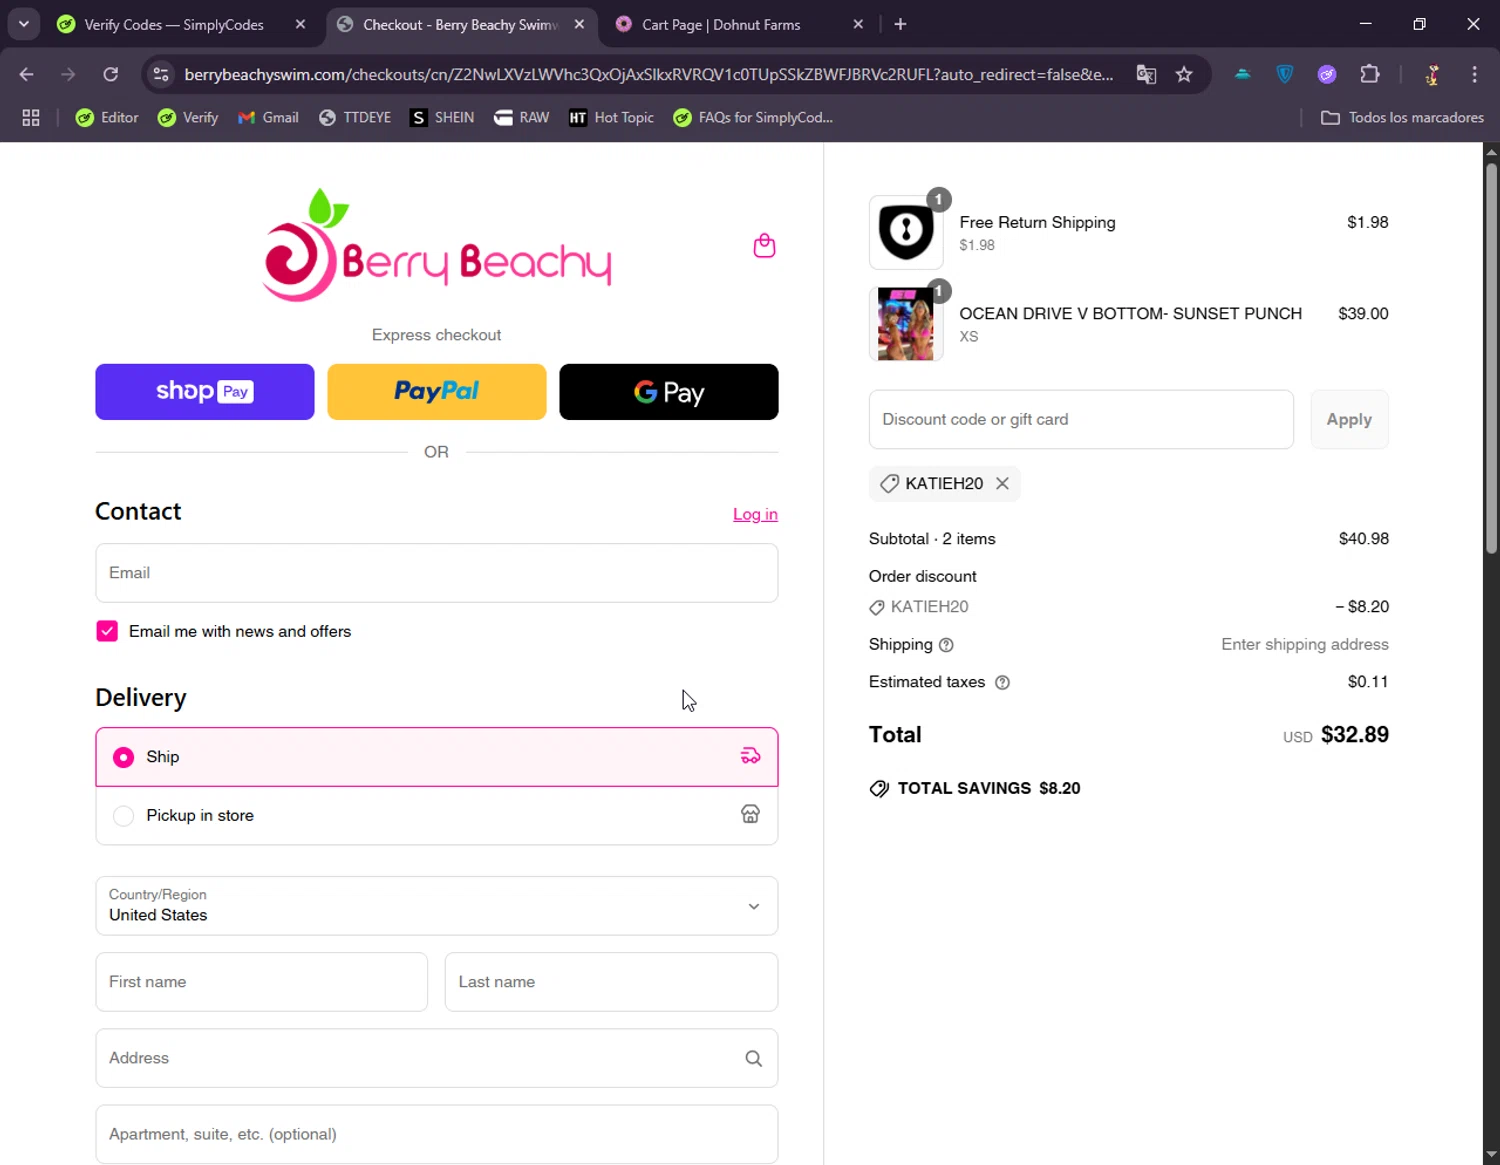Click the Apartment, suite field

click(436, 1134)
